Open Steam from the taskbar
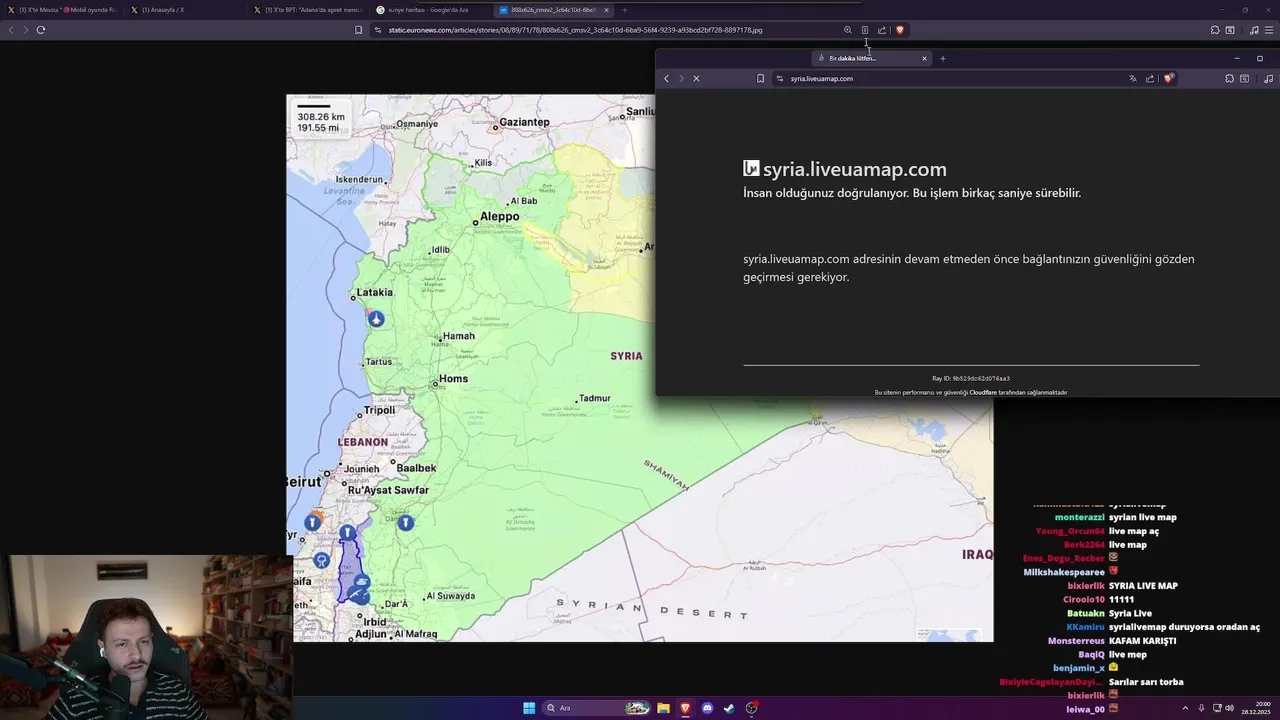This screenshot has width=1280, height=720. (x=729, y=708)
